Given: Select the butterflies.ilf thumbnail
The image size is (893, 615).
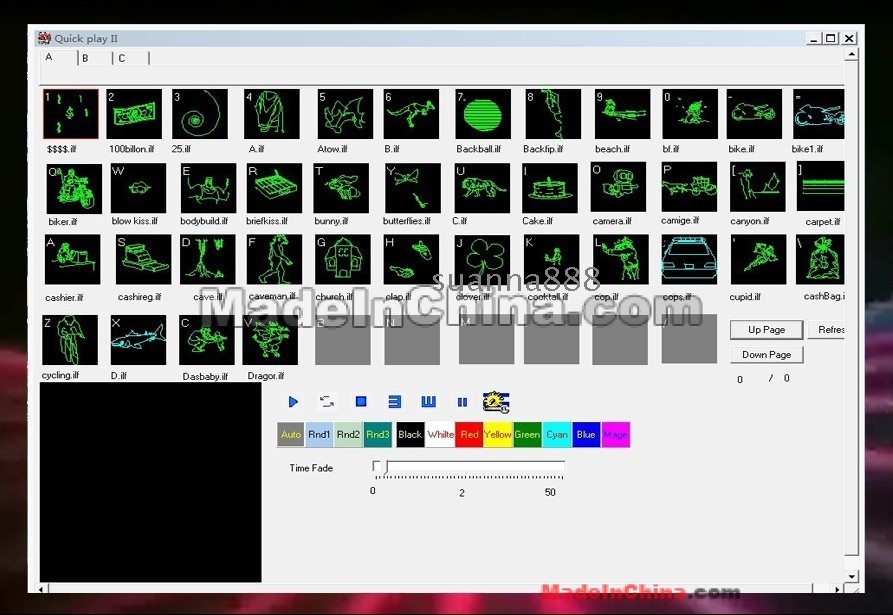Looking at the screenshot, I should tap(413, 188).
